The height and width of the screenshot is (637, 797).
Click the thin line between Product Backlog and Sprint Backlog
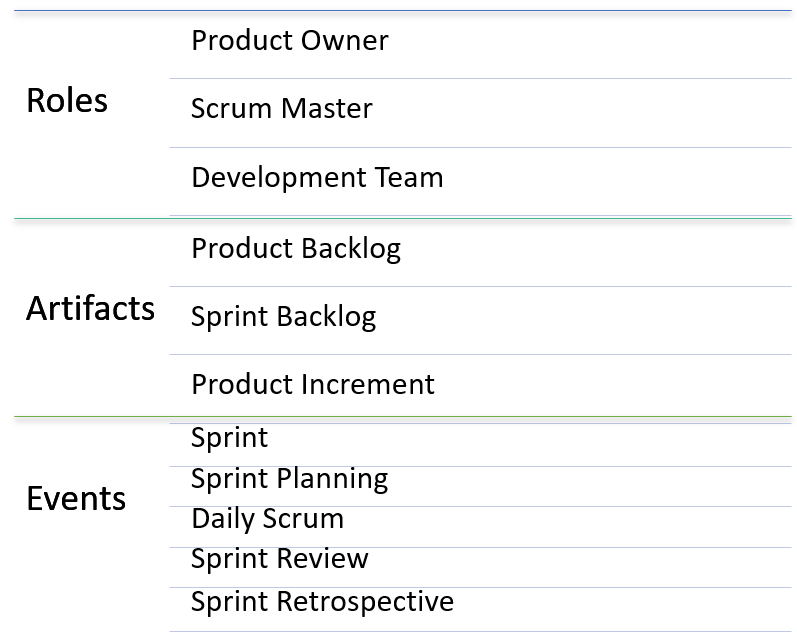click(x=480, y=287)
